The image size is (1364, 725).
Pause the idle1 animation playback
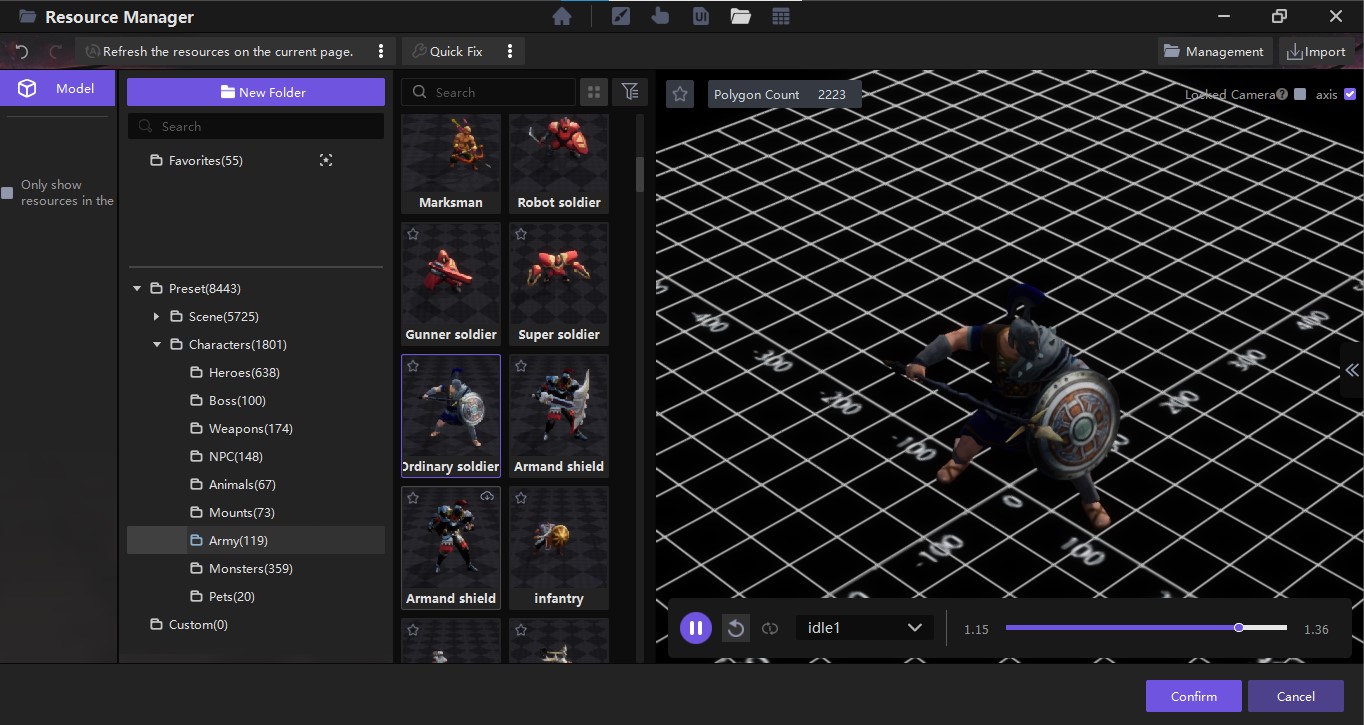pyautogui.click(x=696, y=628)
